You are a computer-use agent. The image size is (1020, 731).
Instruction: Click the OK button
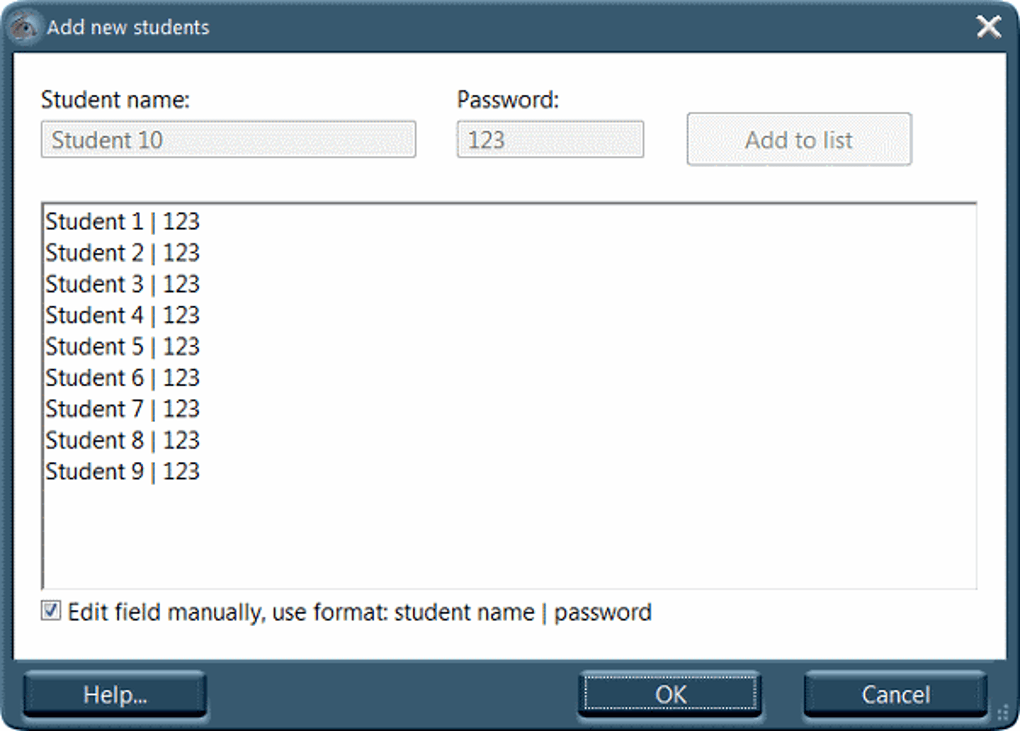tap(670, 694)
